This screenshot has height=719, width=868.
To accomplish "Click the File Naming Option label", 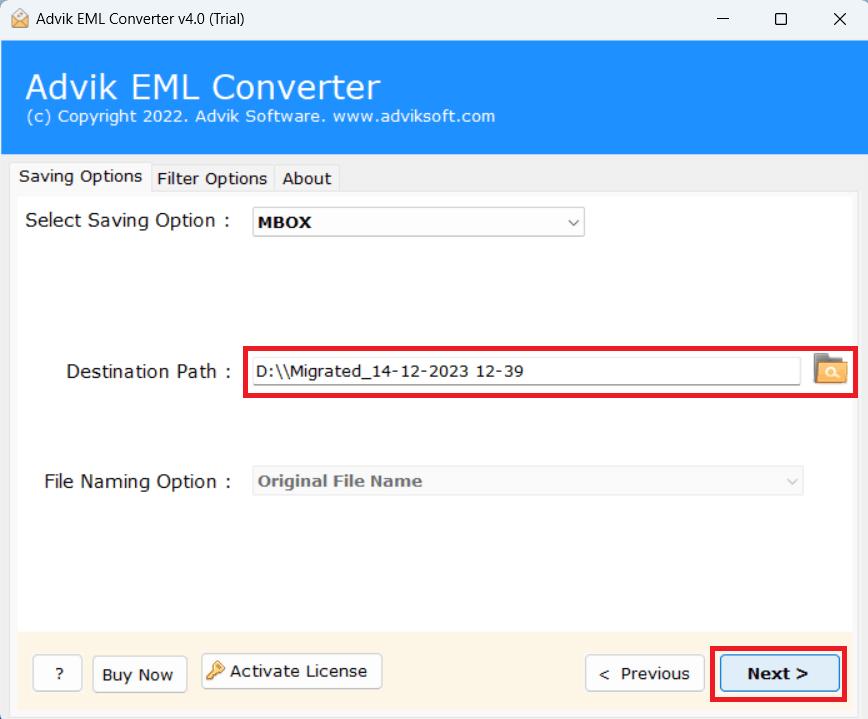I will pyautogui.click(x=137, y=482).
